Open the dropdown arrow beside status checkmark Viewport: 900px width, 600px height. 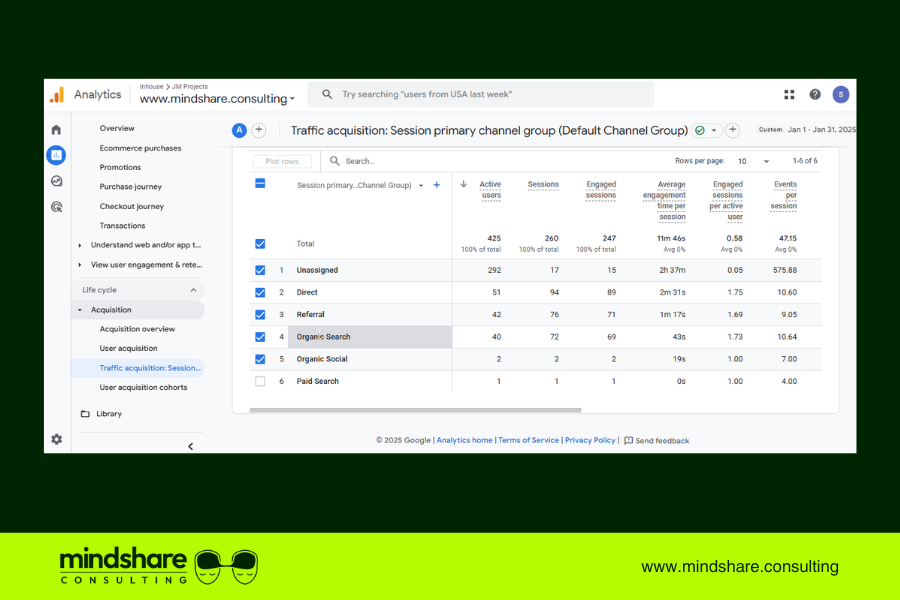(713, 130)
